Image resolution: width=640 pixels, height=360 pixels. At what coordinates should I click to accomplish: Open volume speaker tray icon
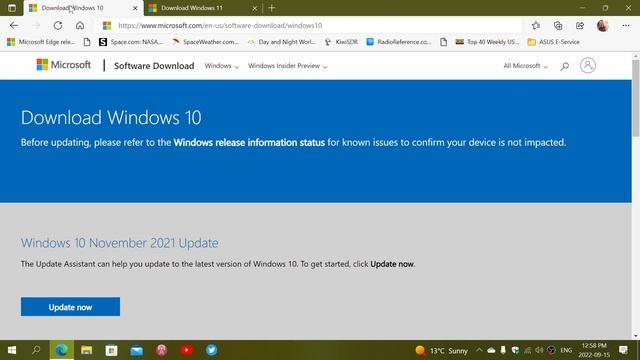(x=539, y=350)
